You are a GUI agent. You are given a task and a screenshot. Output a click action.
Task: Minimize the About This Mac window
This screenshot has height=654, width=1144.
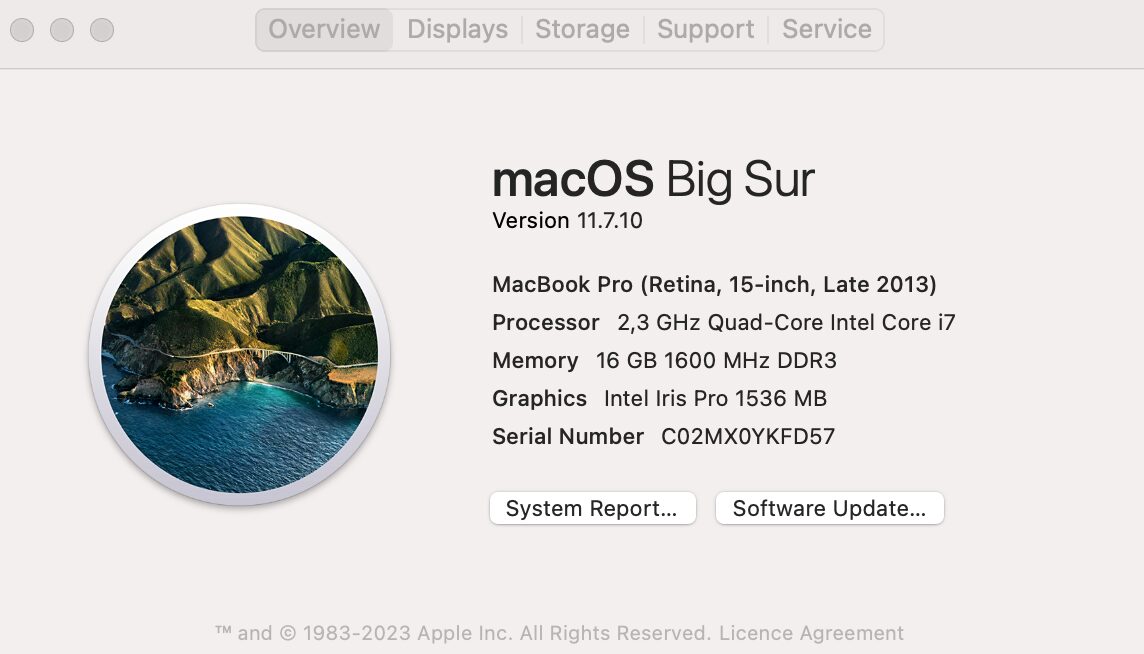[x=62, y=30]
